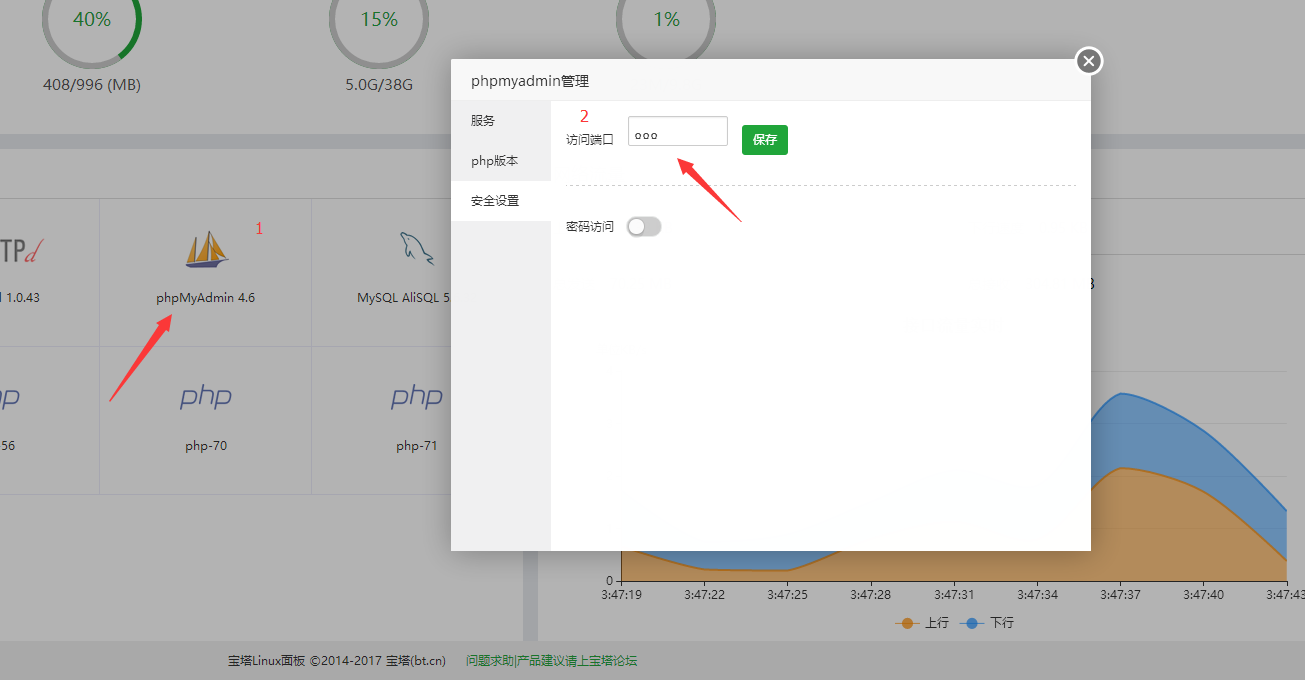Enable the 密码访问 password access toggle
The width and height of the screenshot is (1305, 680).
[643, 226]
